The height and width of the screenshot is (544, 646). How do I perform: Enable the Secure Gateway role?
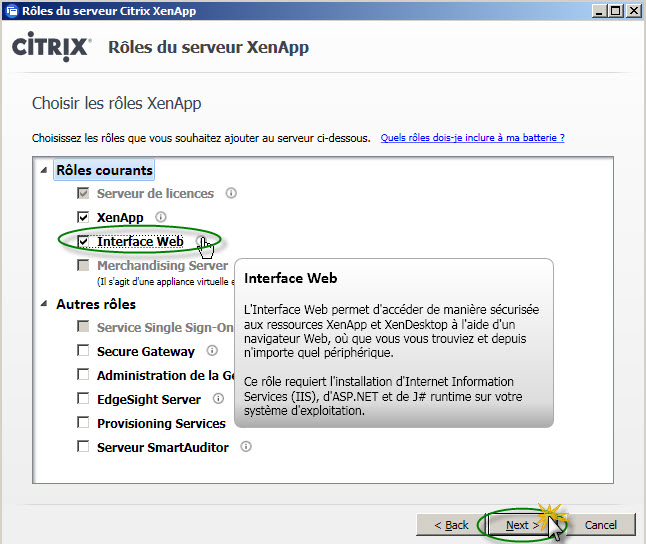tap(83, 351)
